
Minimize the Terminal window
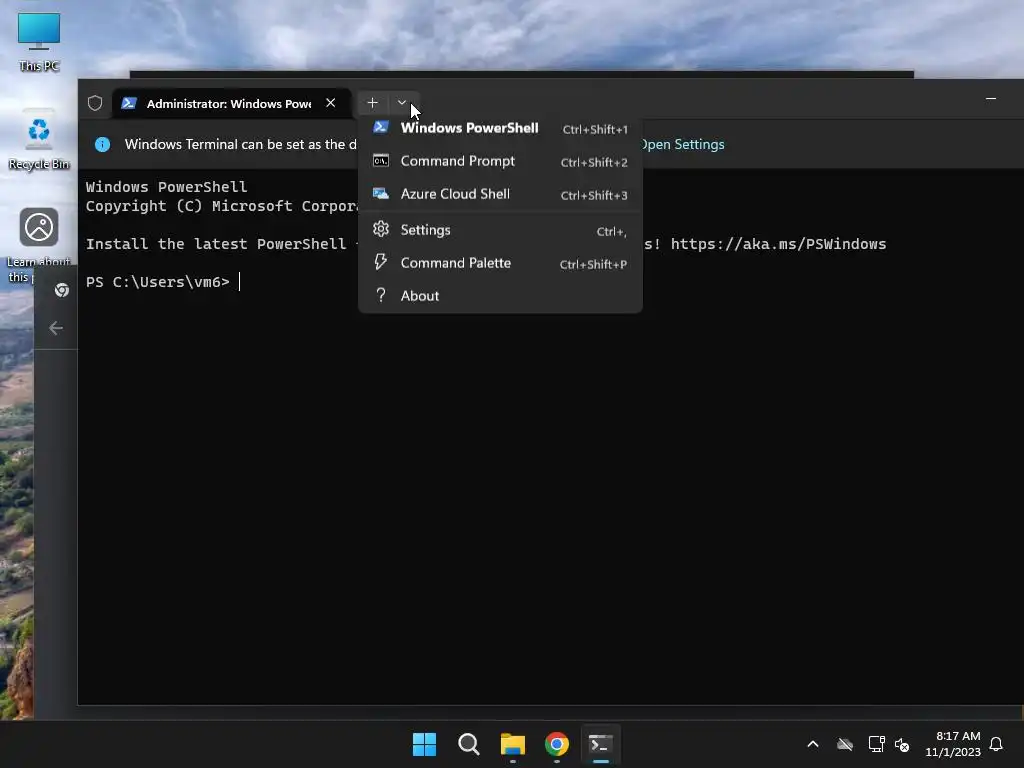point(991,99)
